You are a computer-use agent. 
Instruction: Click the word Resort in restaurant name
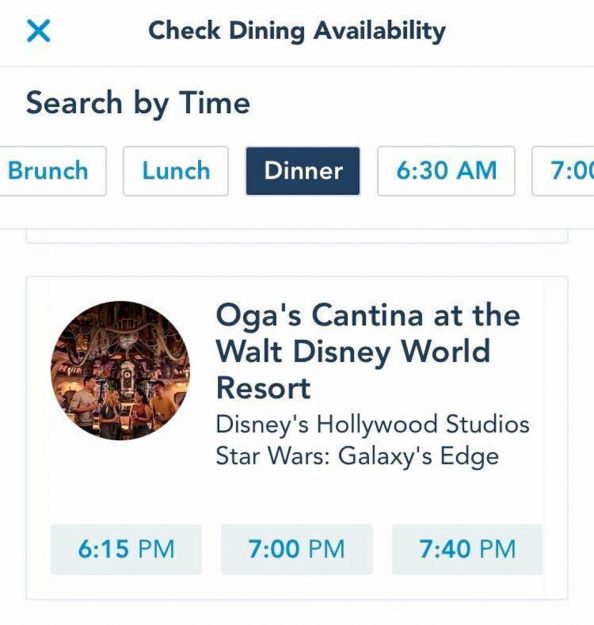pos(263,388)
